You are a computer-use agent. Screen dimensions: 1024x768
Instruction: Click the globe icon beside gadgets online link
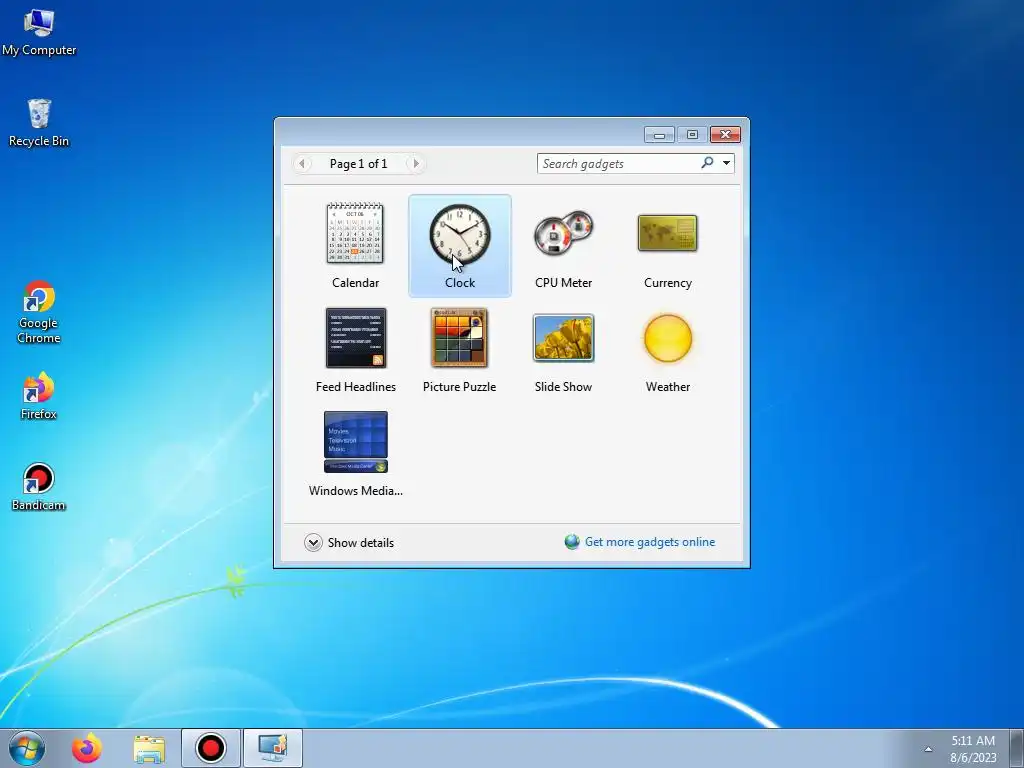[572, 542]
